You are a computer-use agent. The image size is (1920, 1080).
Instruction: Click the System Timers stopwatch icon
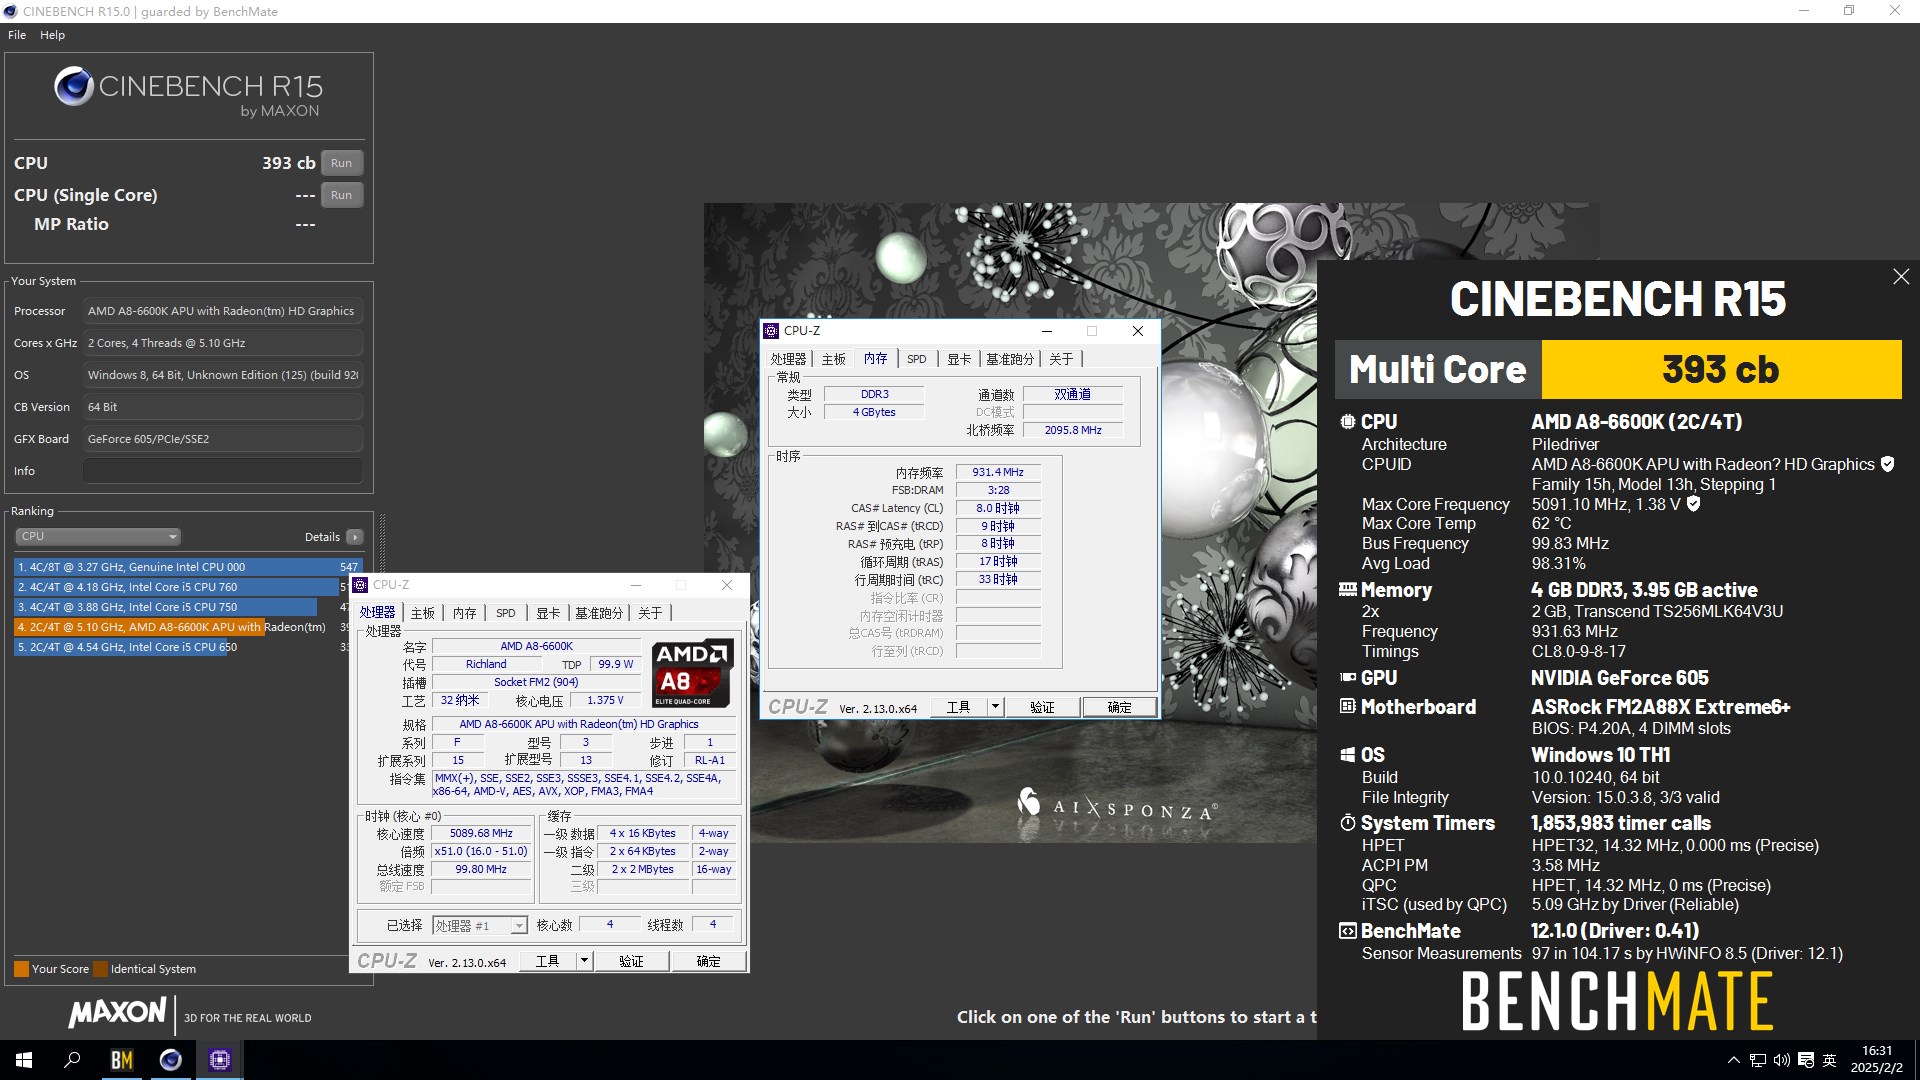1348,823
